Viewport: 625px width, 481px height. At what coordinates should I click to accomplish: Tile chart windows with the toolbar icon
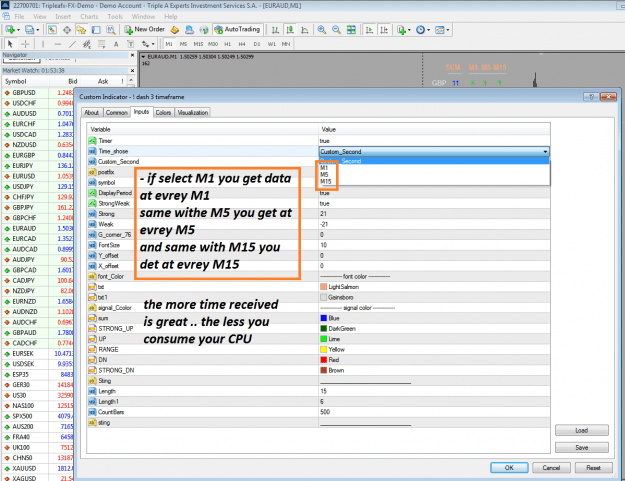351,29
